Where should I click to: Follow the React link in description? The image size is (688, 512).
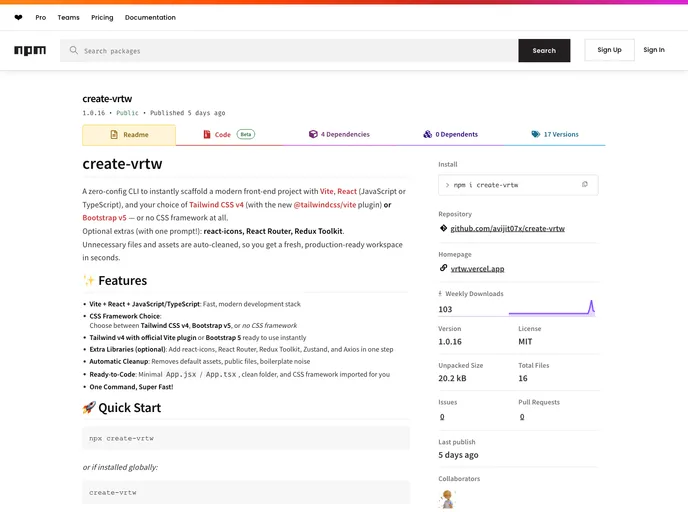coord(347,191)
